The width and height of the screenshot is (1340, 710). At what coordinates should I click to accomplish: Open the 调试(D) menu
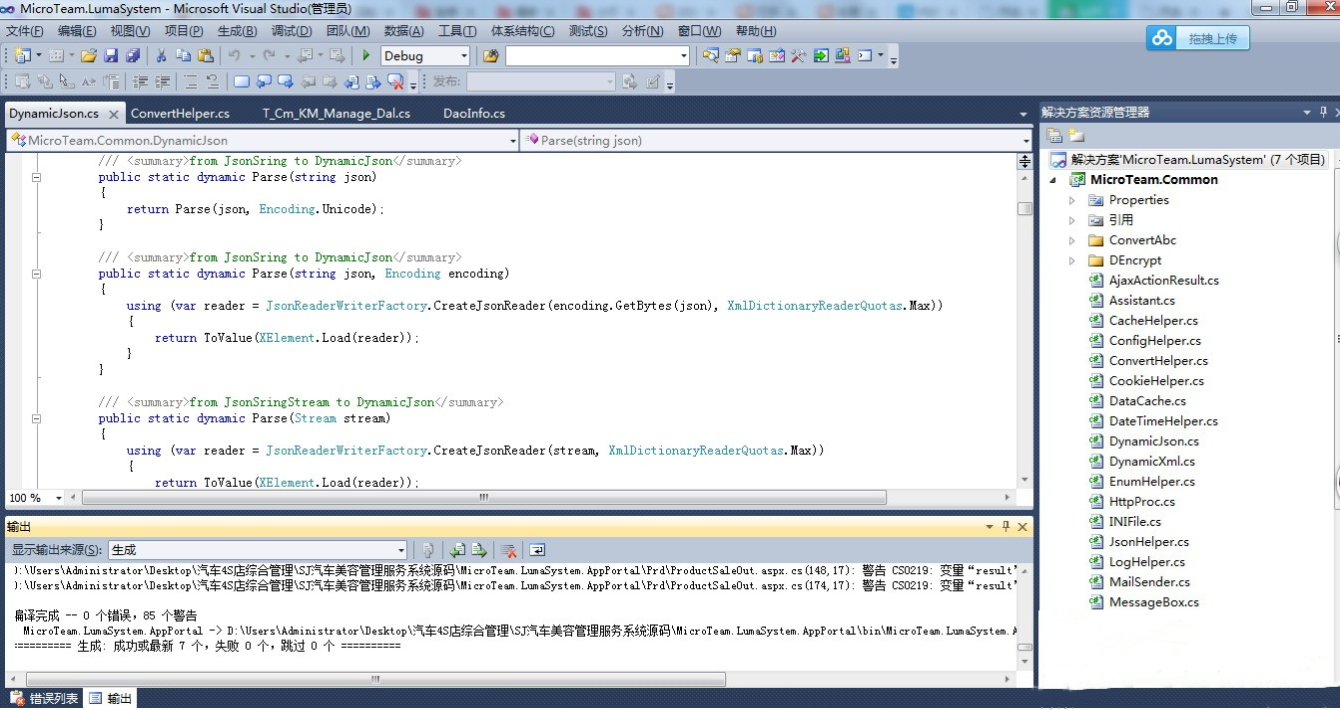click(291, 31)
